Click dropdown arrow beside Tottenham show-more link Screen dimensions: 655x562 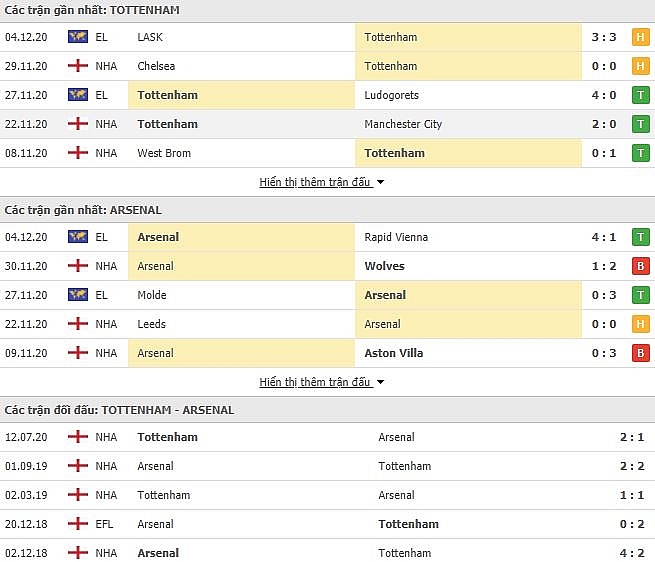pyautogui.click(x=380, y=182)
